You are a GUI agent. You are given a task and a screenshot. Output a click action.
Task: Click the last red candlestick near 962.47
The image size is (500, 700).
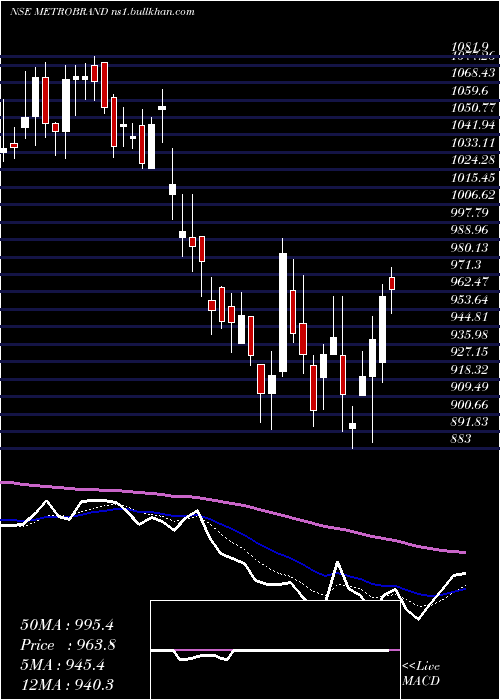[x=392, y=283]
